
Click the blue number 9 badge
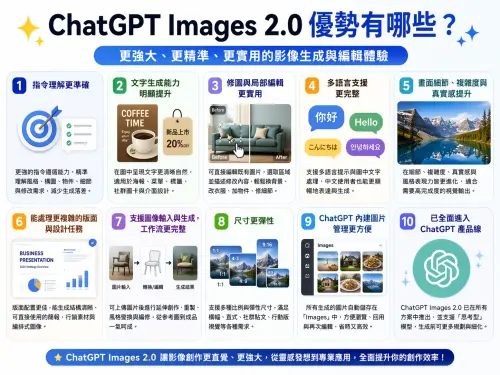[x=308, y=222]
